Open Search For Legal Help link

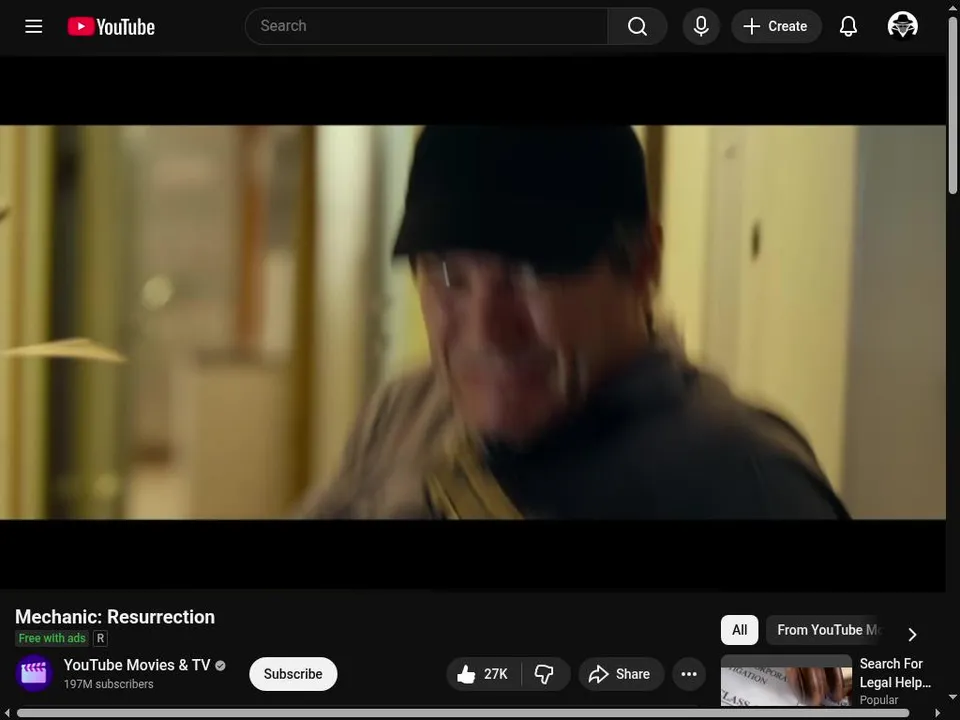click(895, 673)
